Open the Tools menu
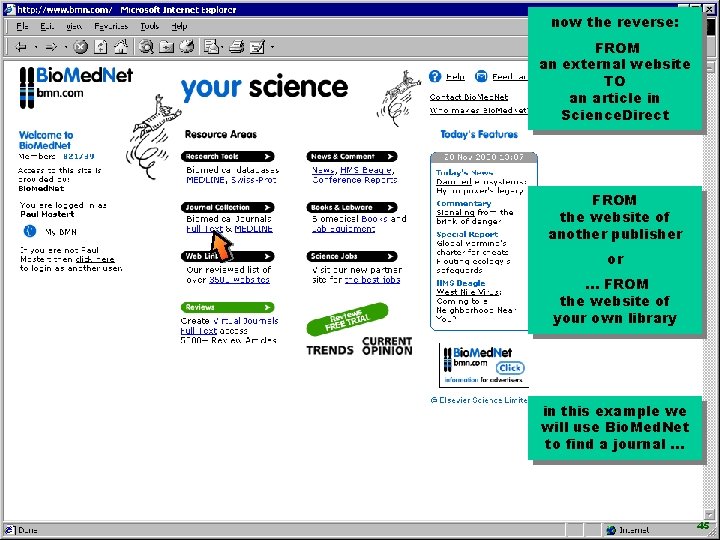The image size is (720, 540). pos(149,27)
